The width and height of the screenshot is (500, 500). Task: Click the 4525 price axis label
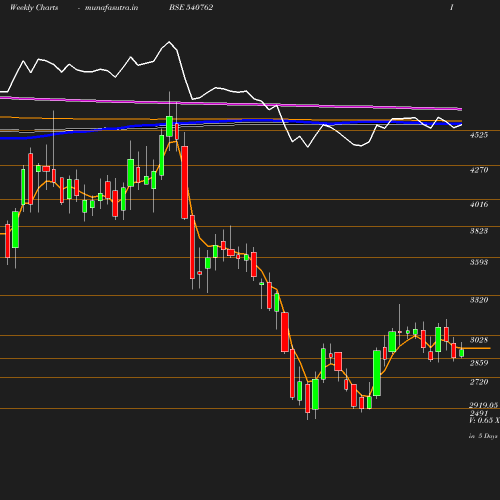tap(479, 135)
